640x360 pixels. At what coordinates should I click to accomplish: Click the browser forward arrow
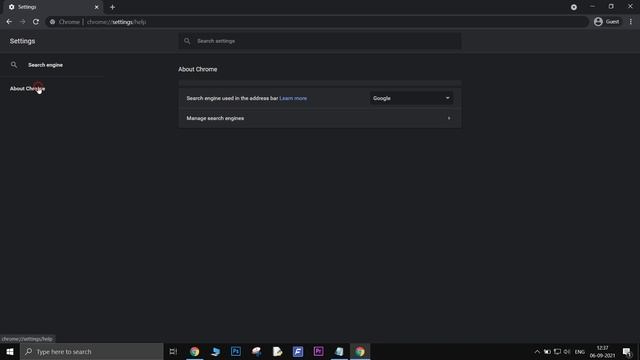pyautogui.click(x=22, y=22)
